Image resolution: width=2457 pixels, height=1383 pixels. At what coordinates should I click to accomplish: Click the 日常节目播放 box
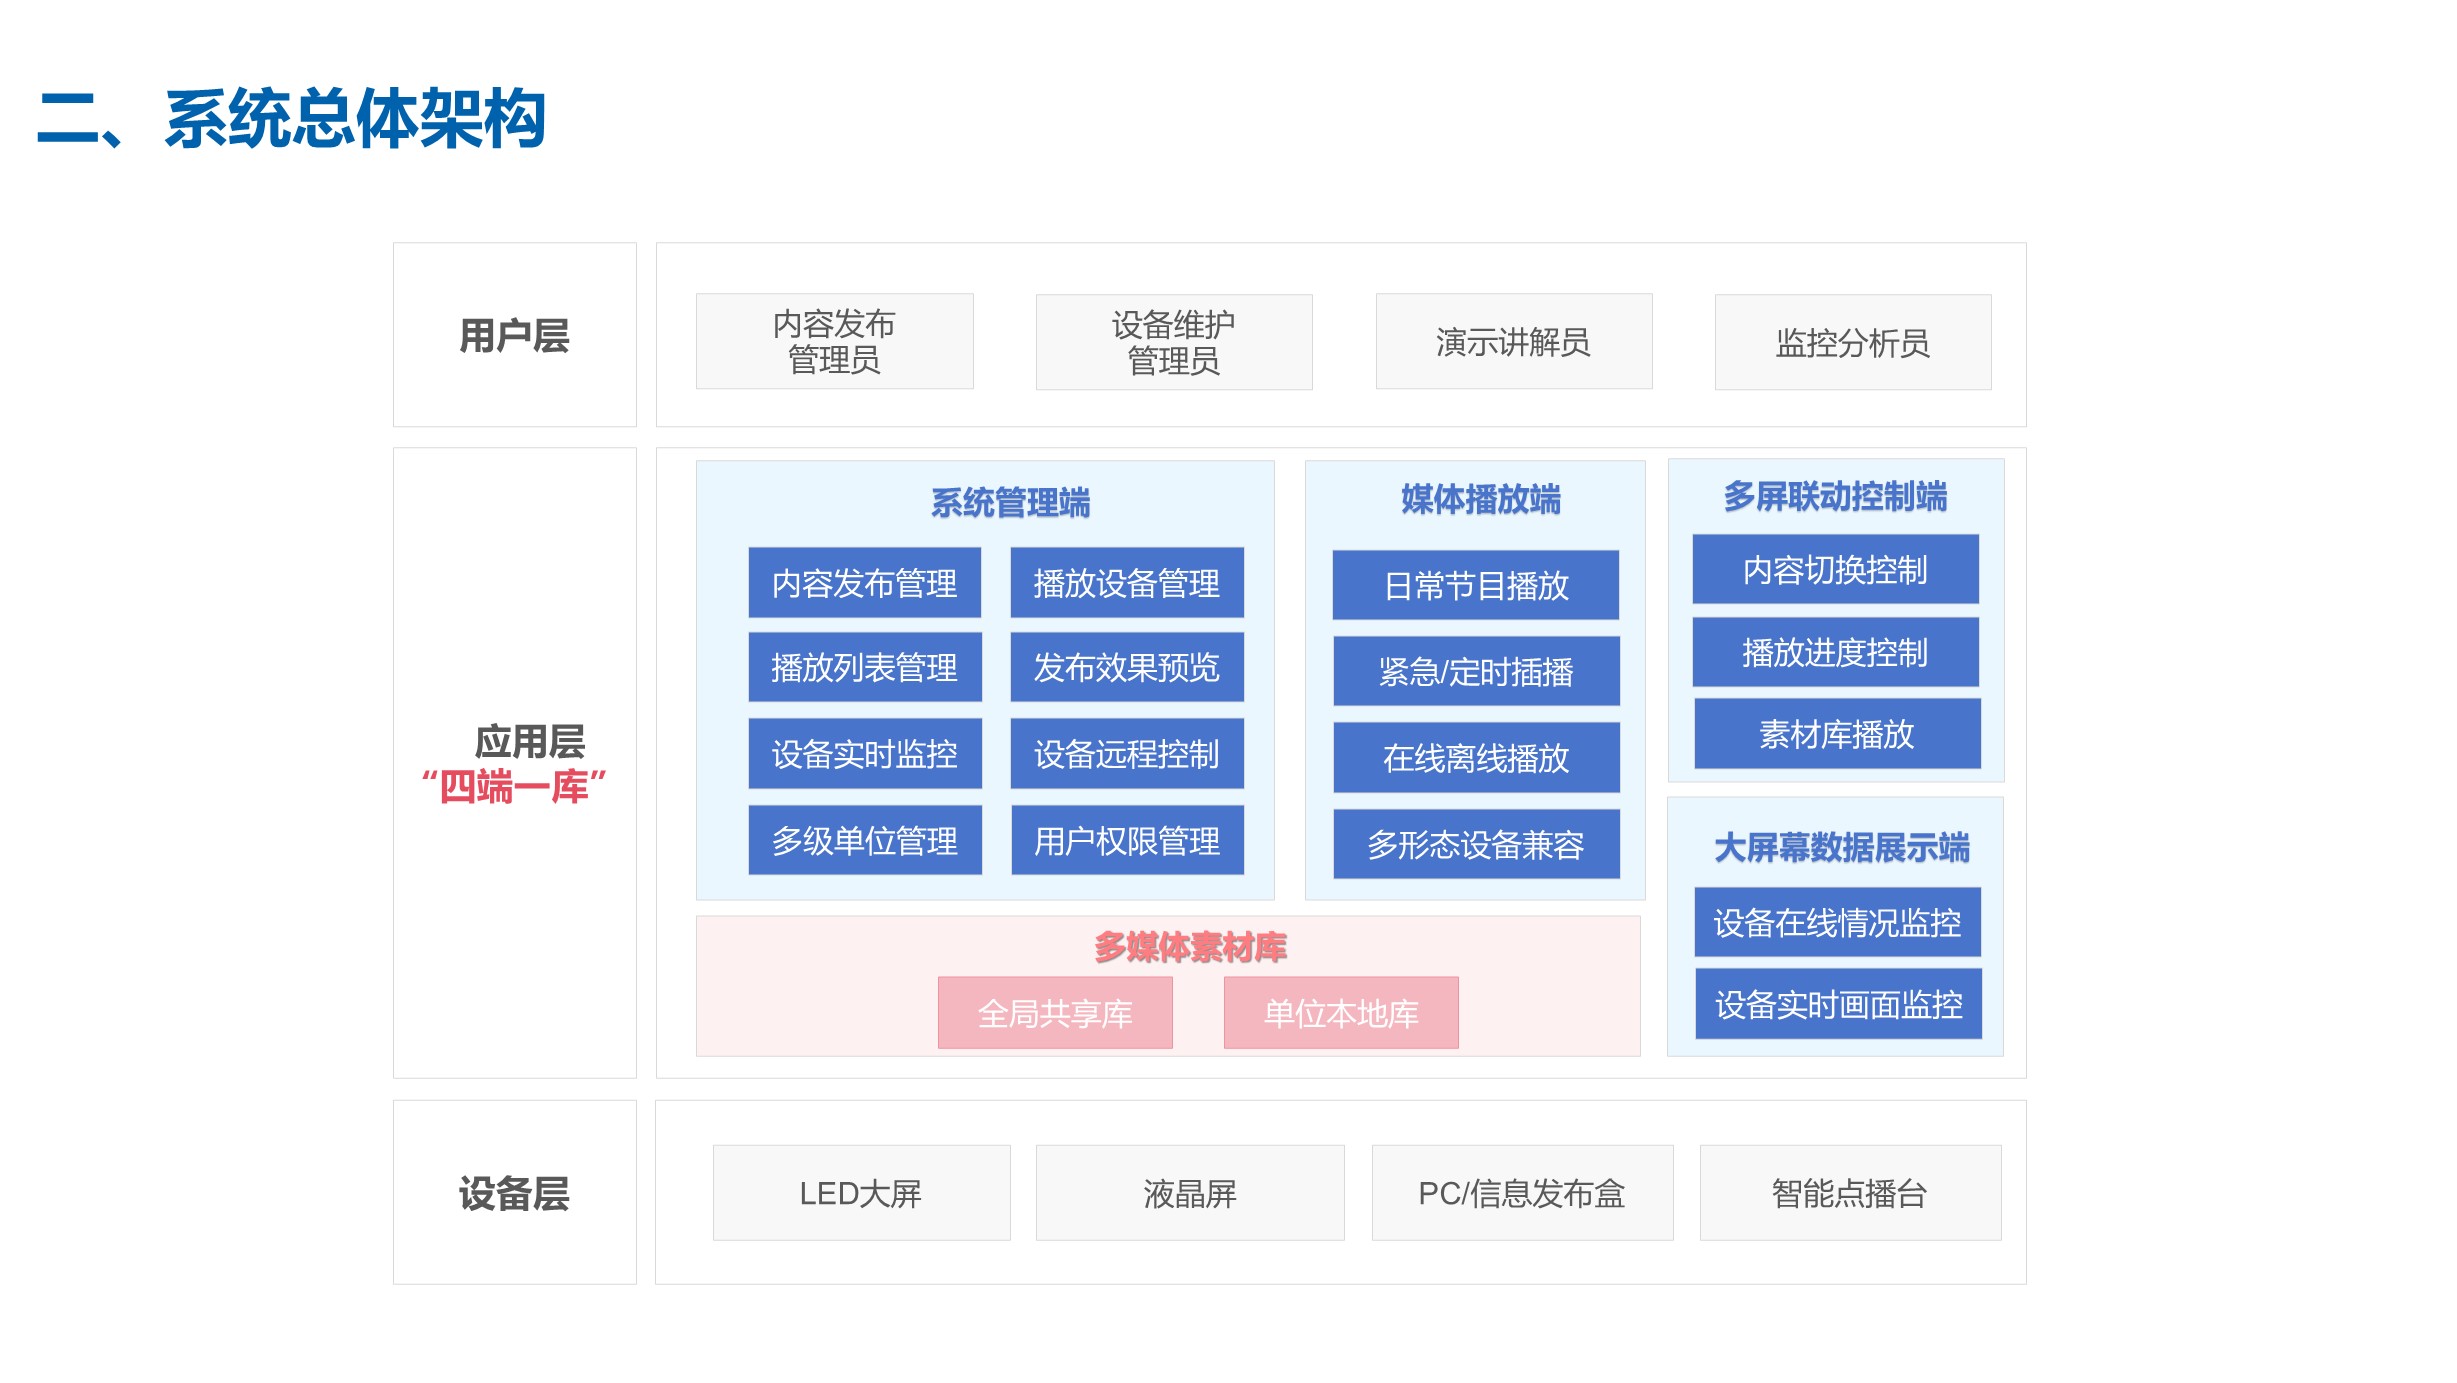[1475, 585]
